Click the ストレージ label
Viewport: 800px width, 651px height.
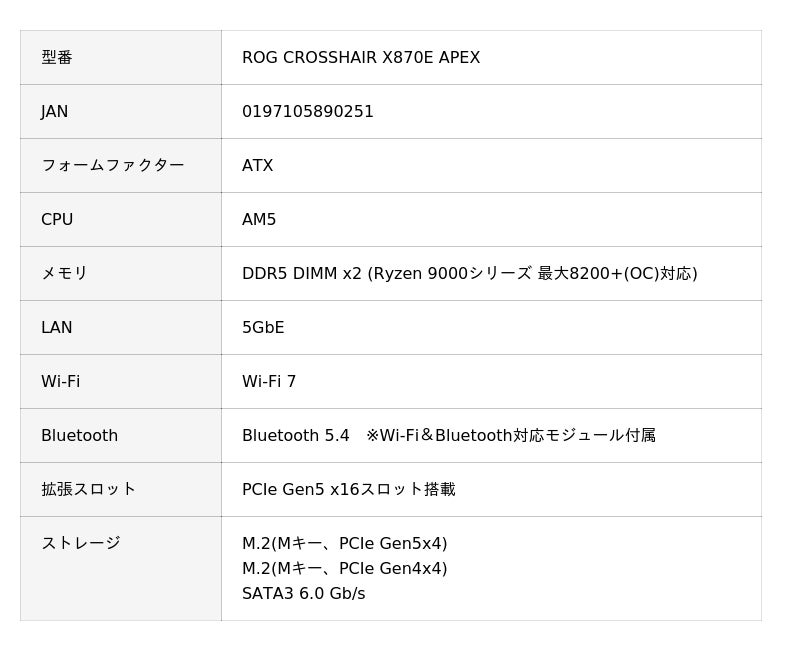tap(80, 544)
